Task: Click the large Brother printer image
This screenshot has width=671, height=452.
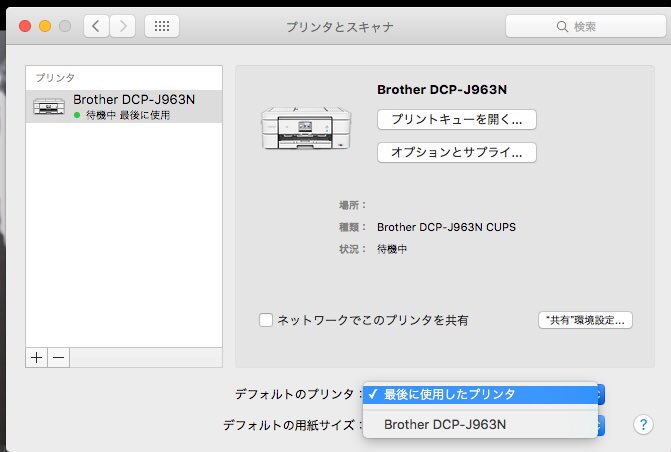Action: (306, 128)
